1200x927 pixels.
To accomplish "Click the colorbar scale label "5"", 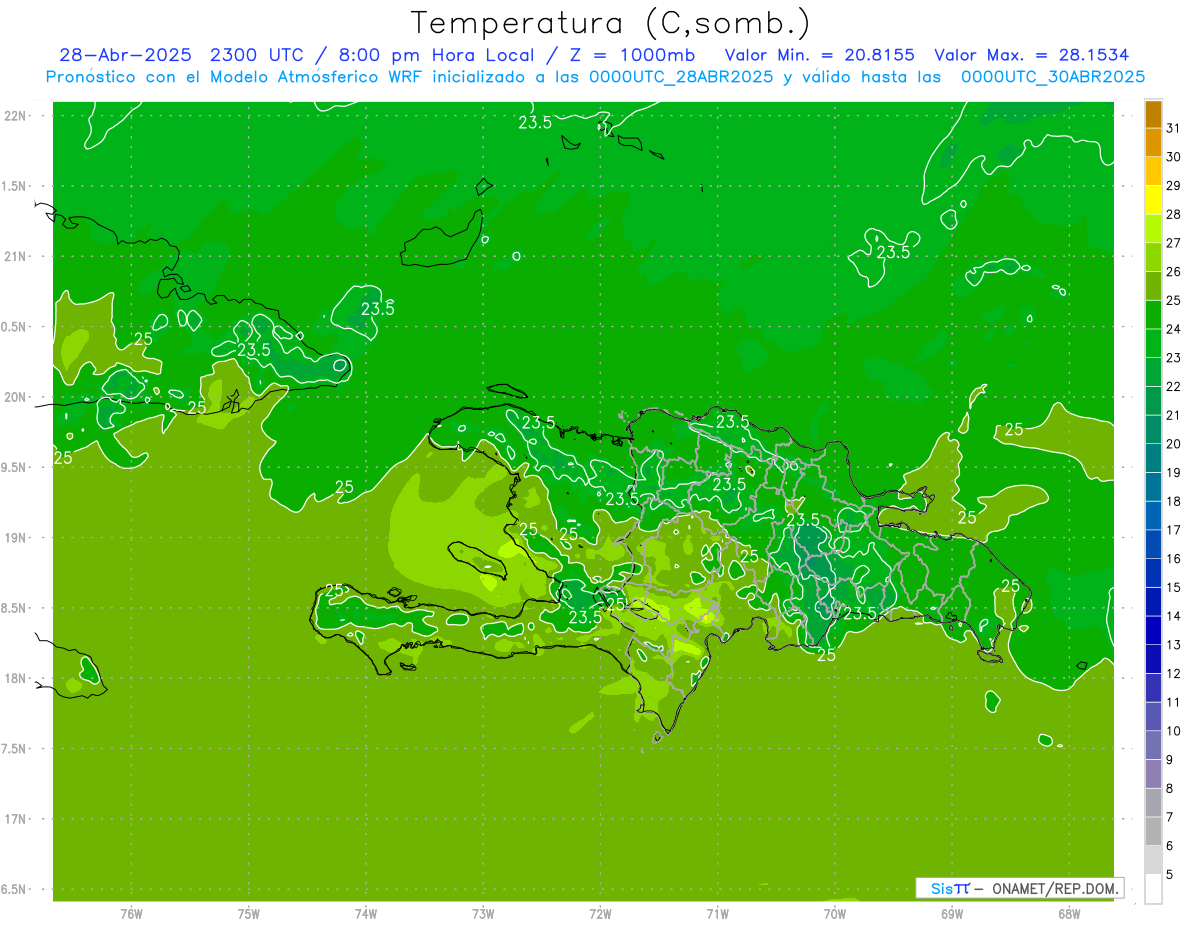I will pyautogui.click(x=1170, y=874).
